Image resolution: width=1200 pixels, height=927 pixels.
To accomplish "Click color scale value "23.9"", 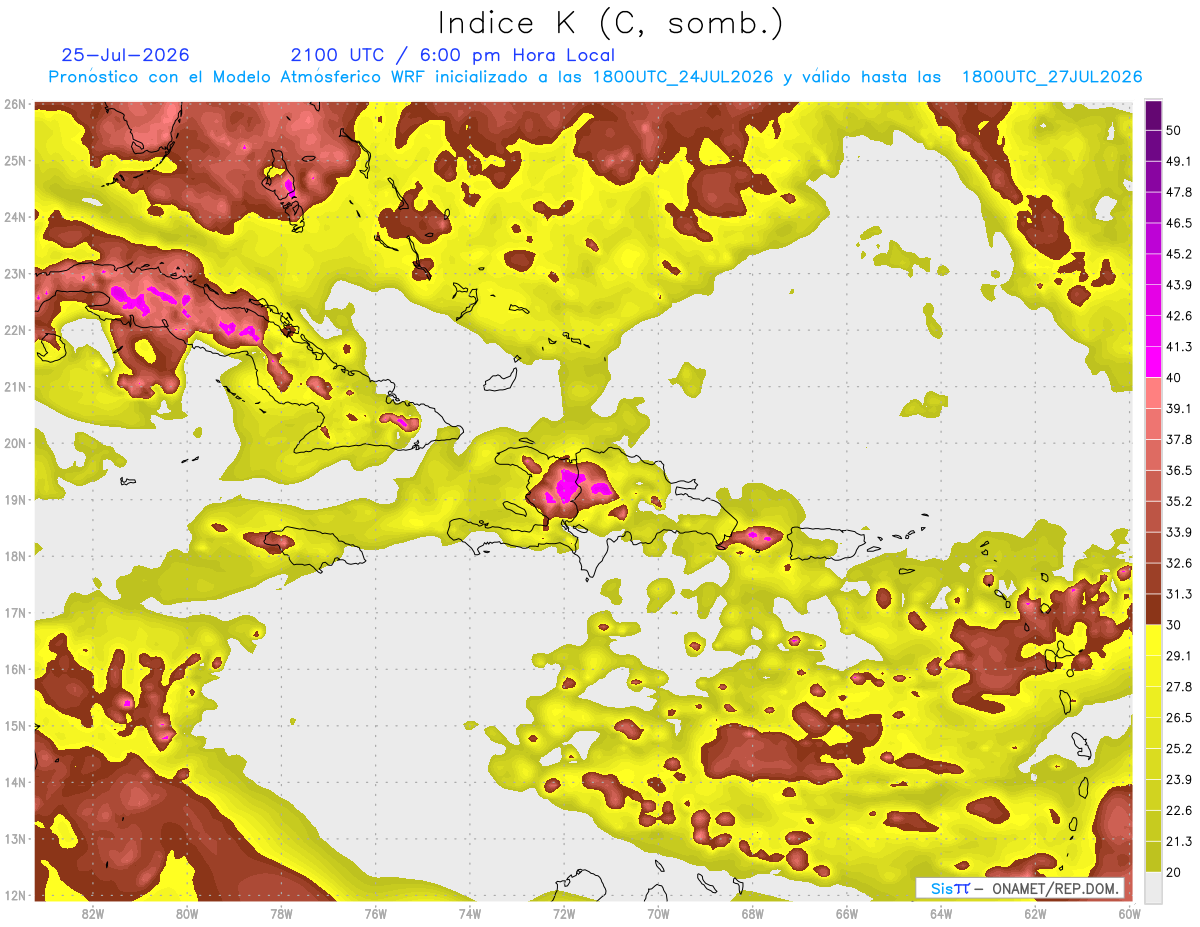I will point(1180,780).
